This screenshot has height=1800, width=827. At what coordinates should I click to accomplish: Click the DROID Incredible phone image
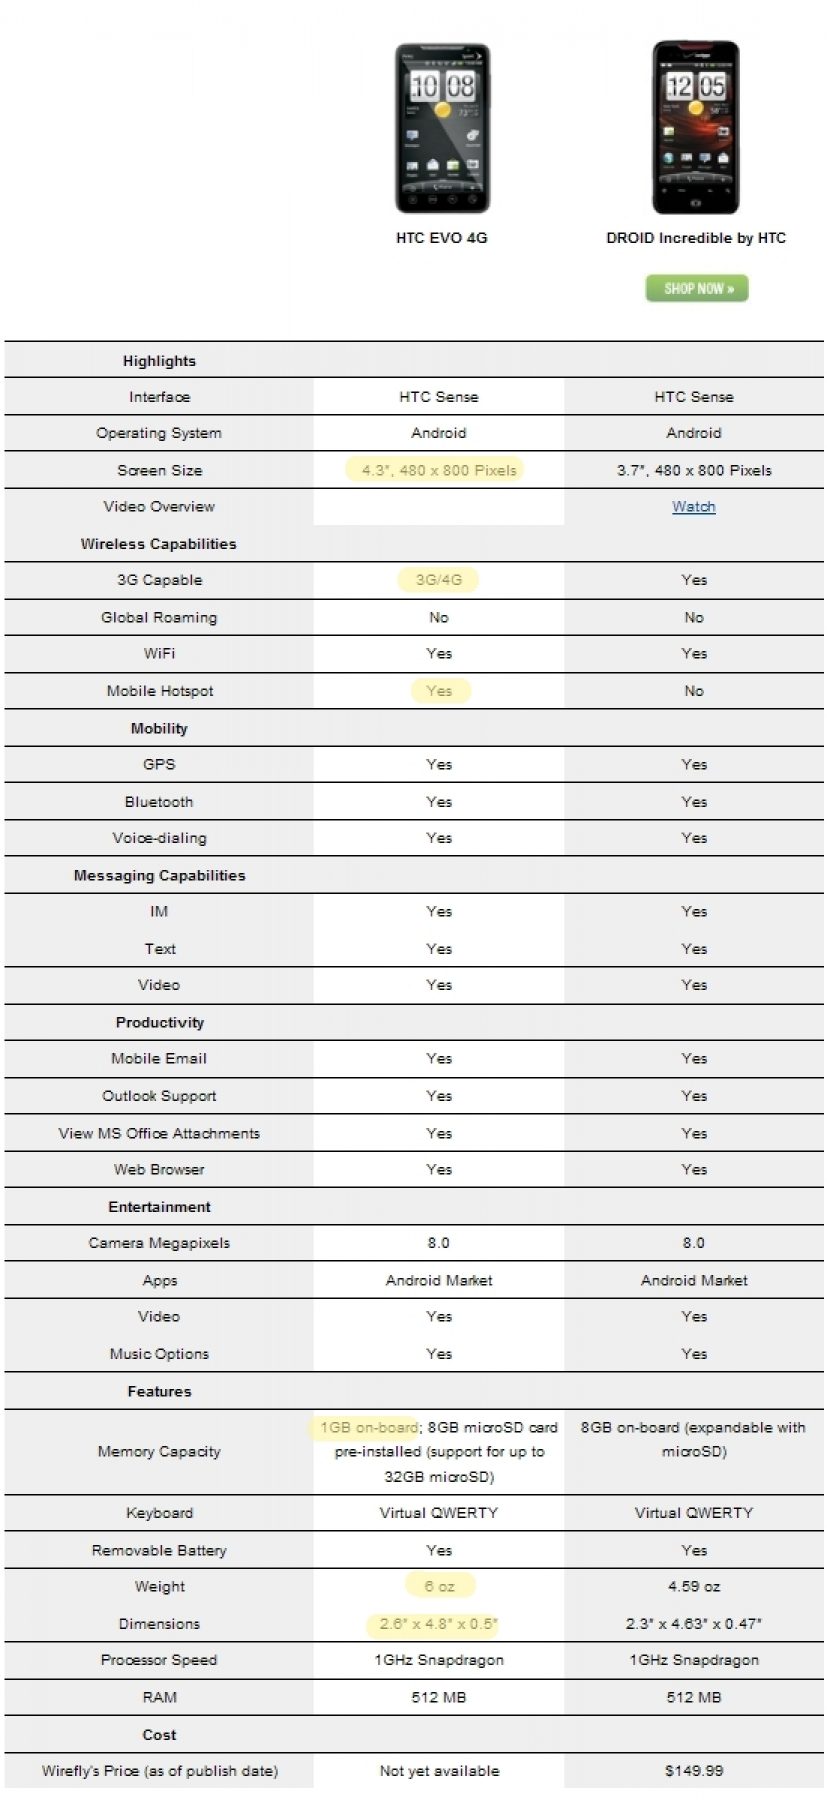(696, 128)
